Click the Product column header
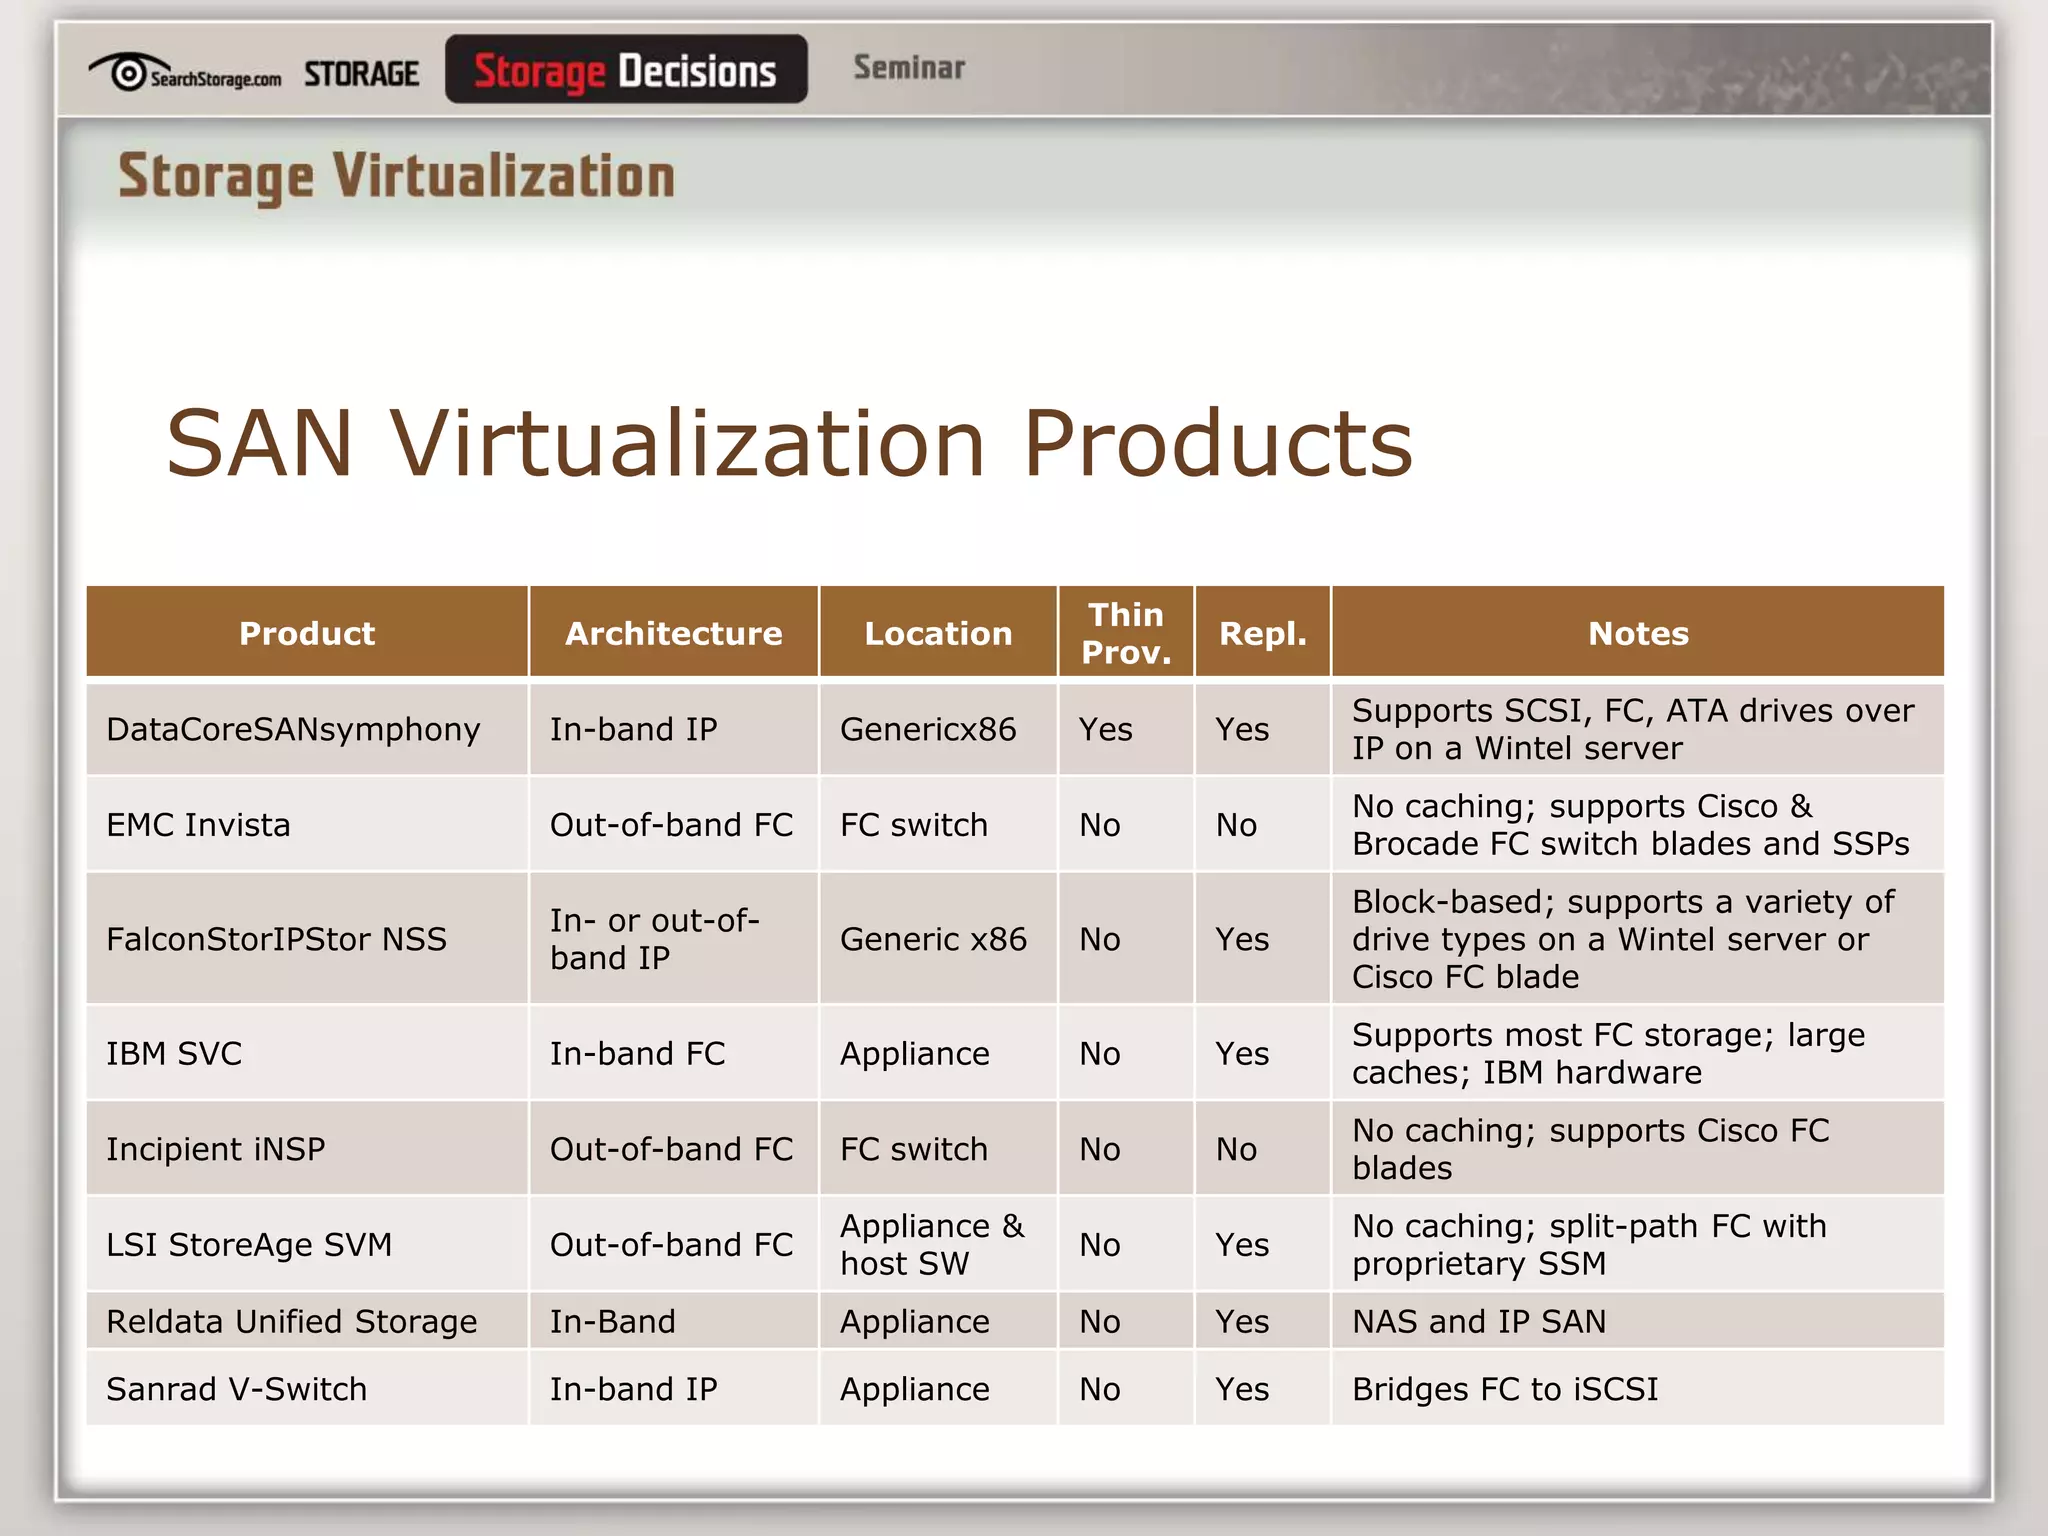The image size is (2048, 1536). [x=307, y=632]
